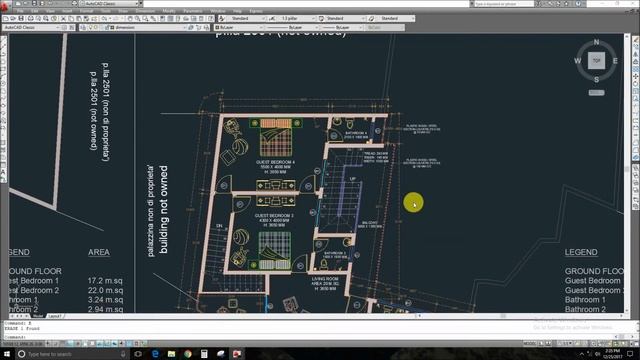This screenshot has width=640, height=360.
Task: Click E on the ViewCube compass
Action: click(615, 61)
